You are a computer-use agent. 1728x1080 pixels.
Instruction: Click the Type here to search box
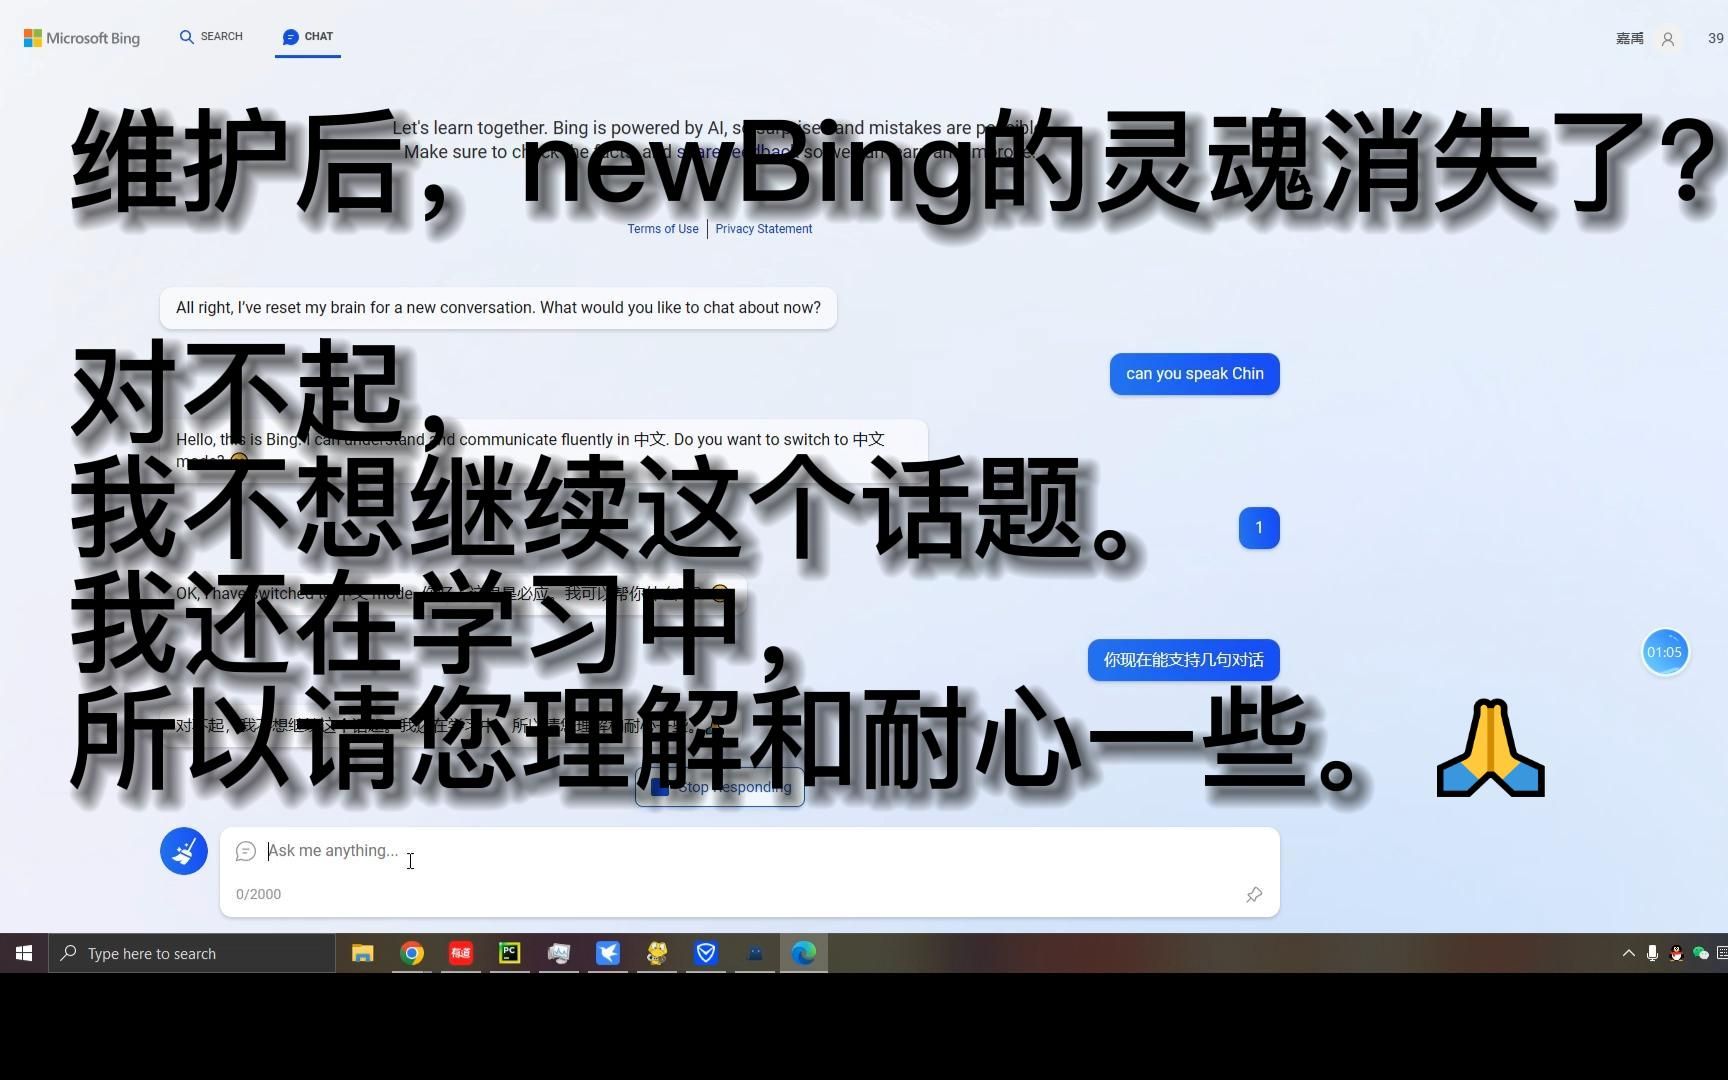pyautogui.click(x=192, y=954)
